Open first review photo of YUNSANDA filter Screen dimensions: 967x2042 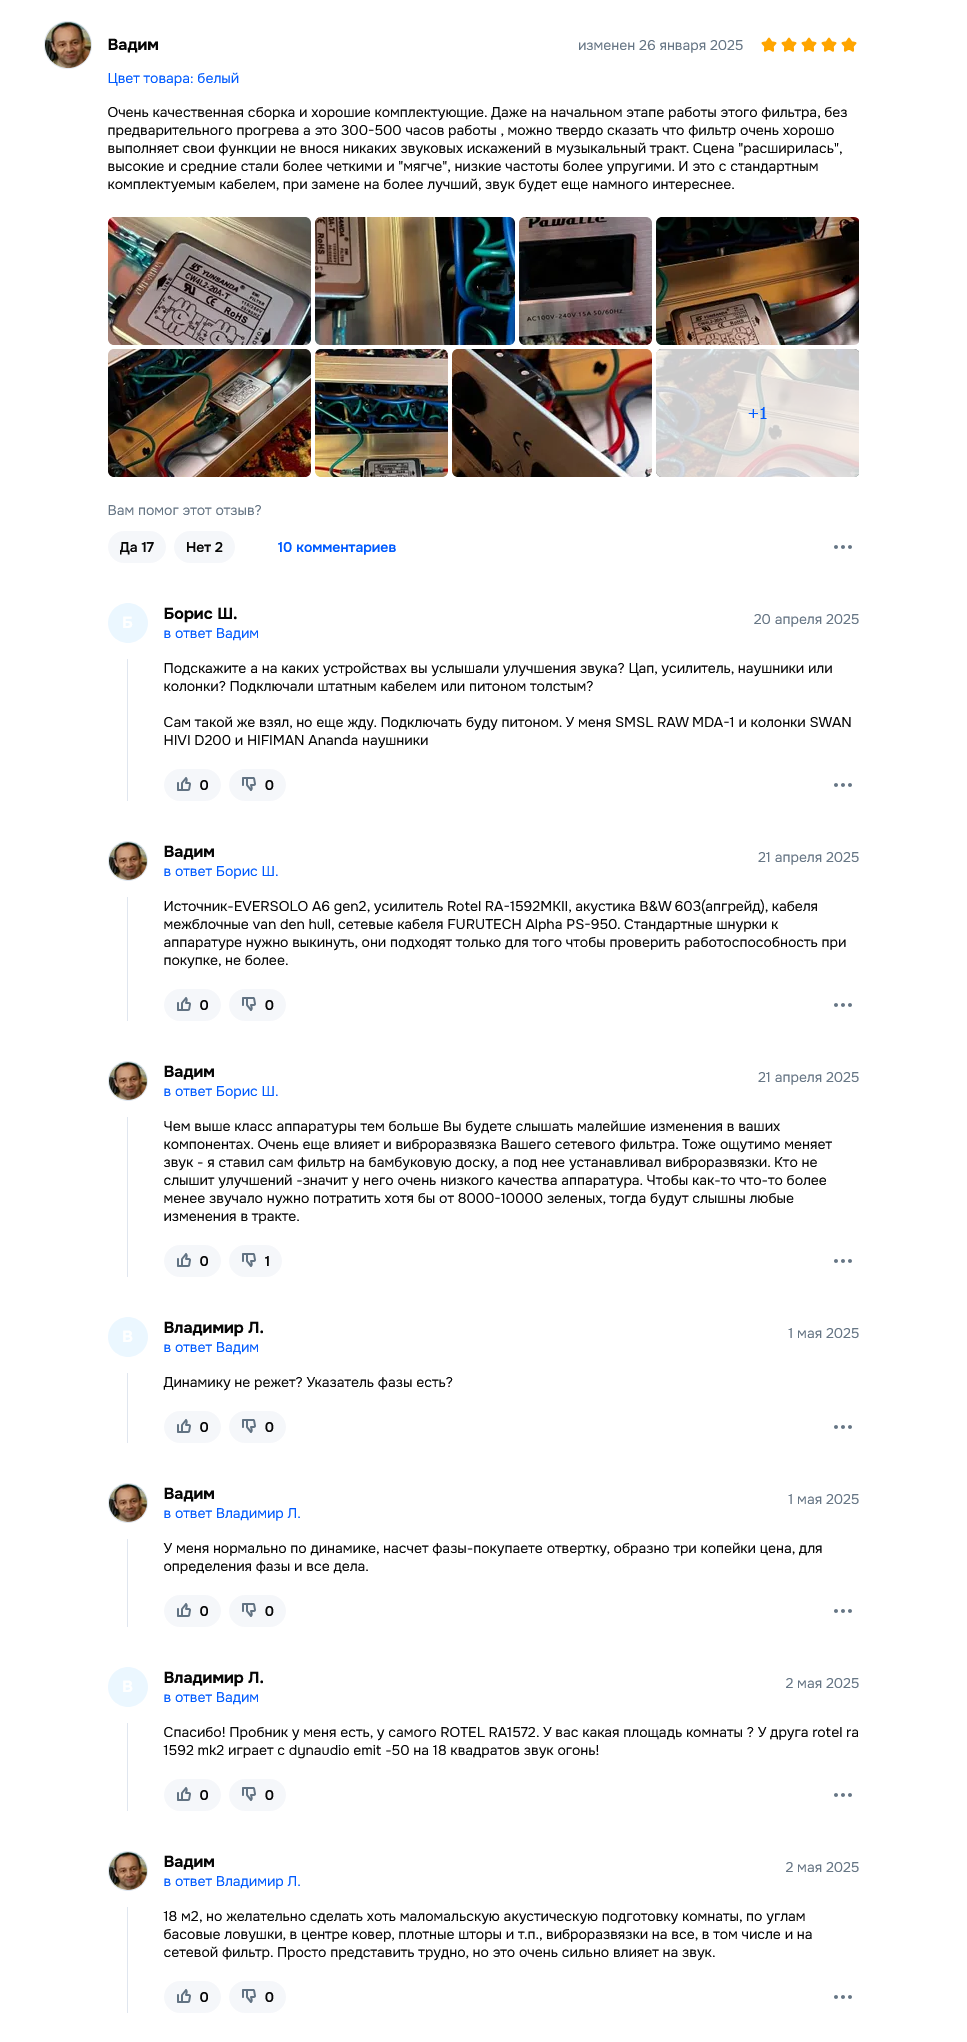(x=209, y=281)
